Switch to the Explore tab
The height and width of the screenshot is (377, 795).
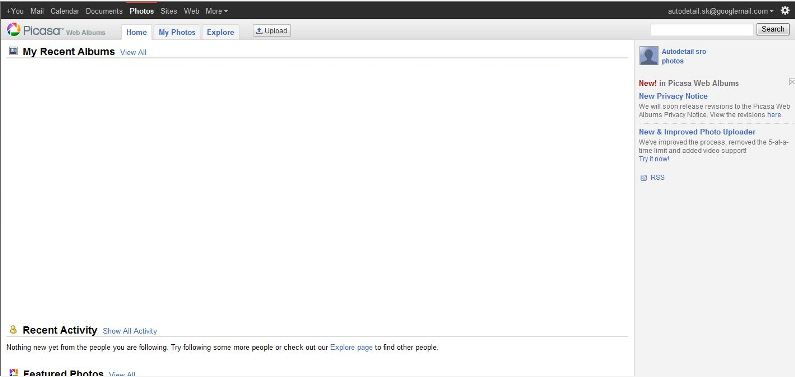(x=221, y=32)
